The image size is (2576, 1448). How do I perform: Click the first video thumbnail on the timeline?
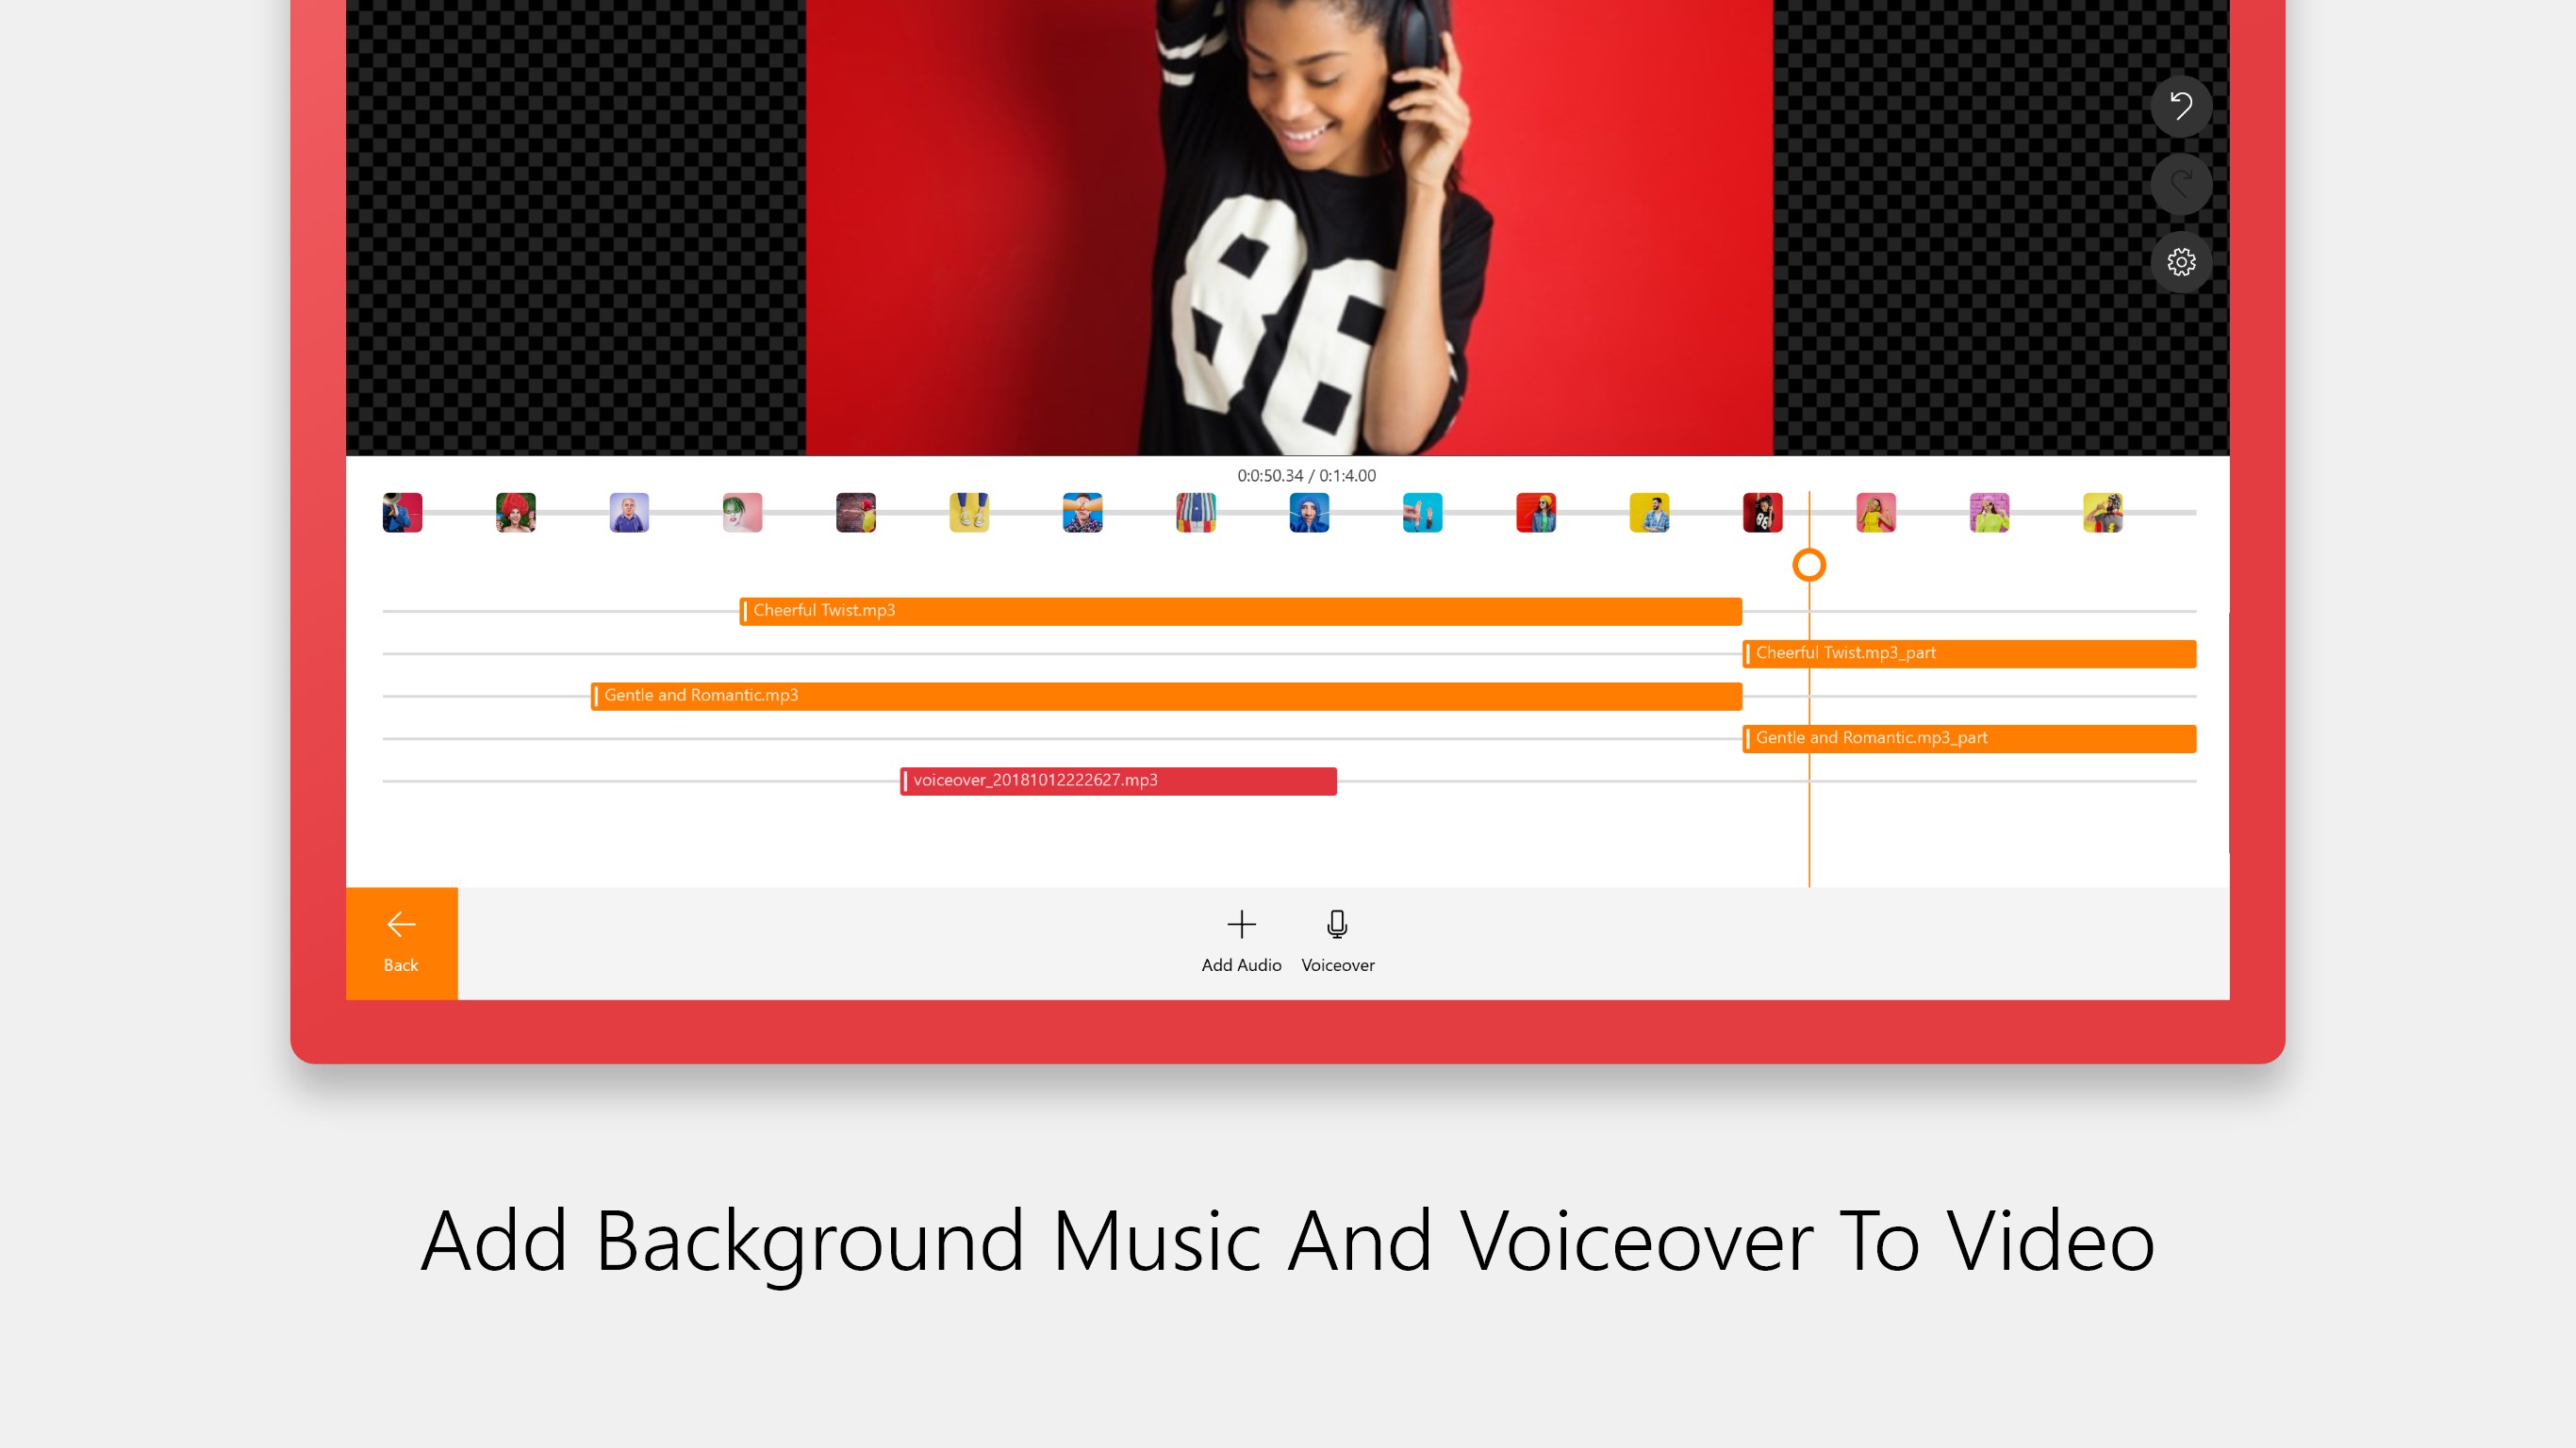pos(401,512)
